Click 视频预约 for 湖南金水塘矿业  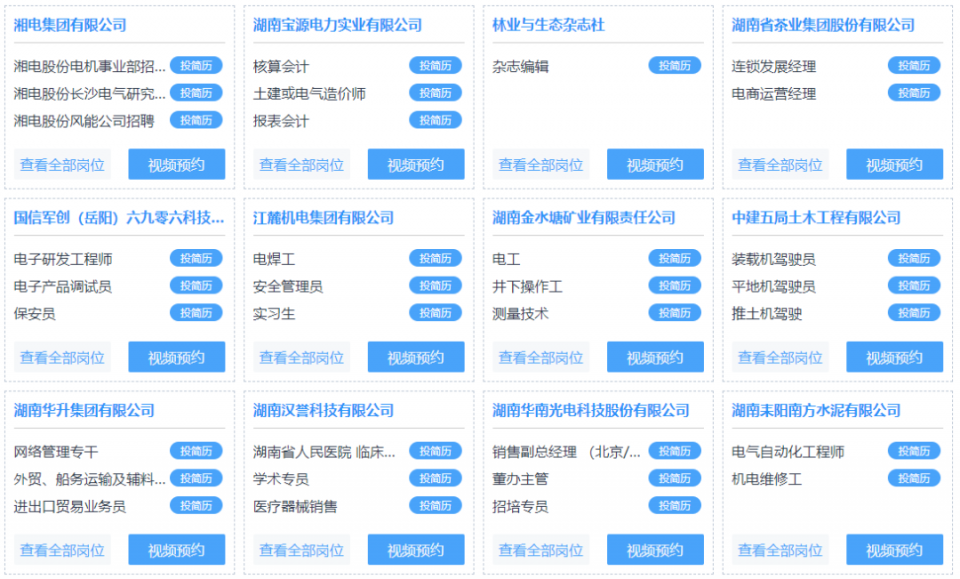click(x=655, y=357)
